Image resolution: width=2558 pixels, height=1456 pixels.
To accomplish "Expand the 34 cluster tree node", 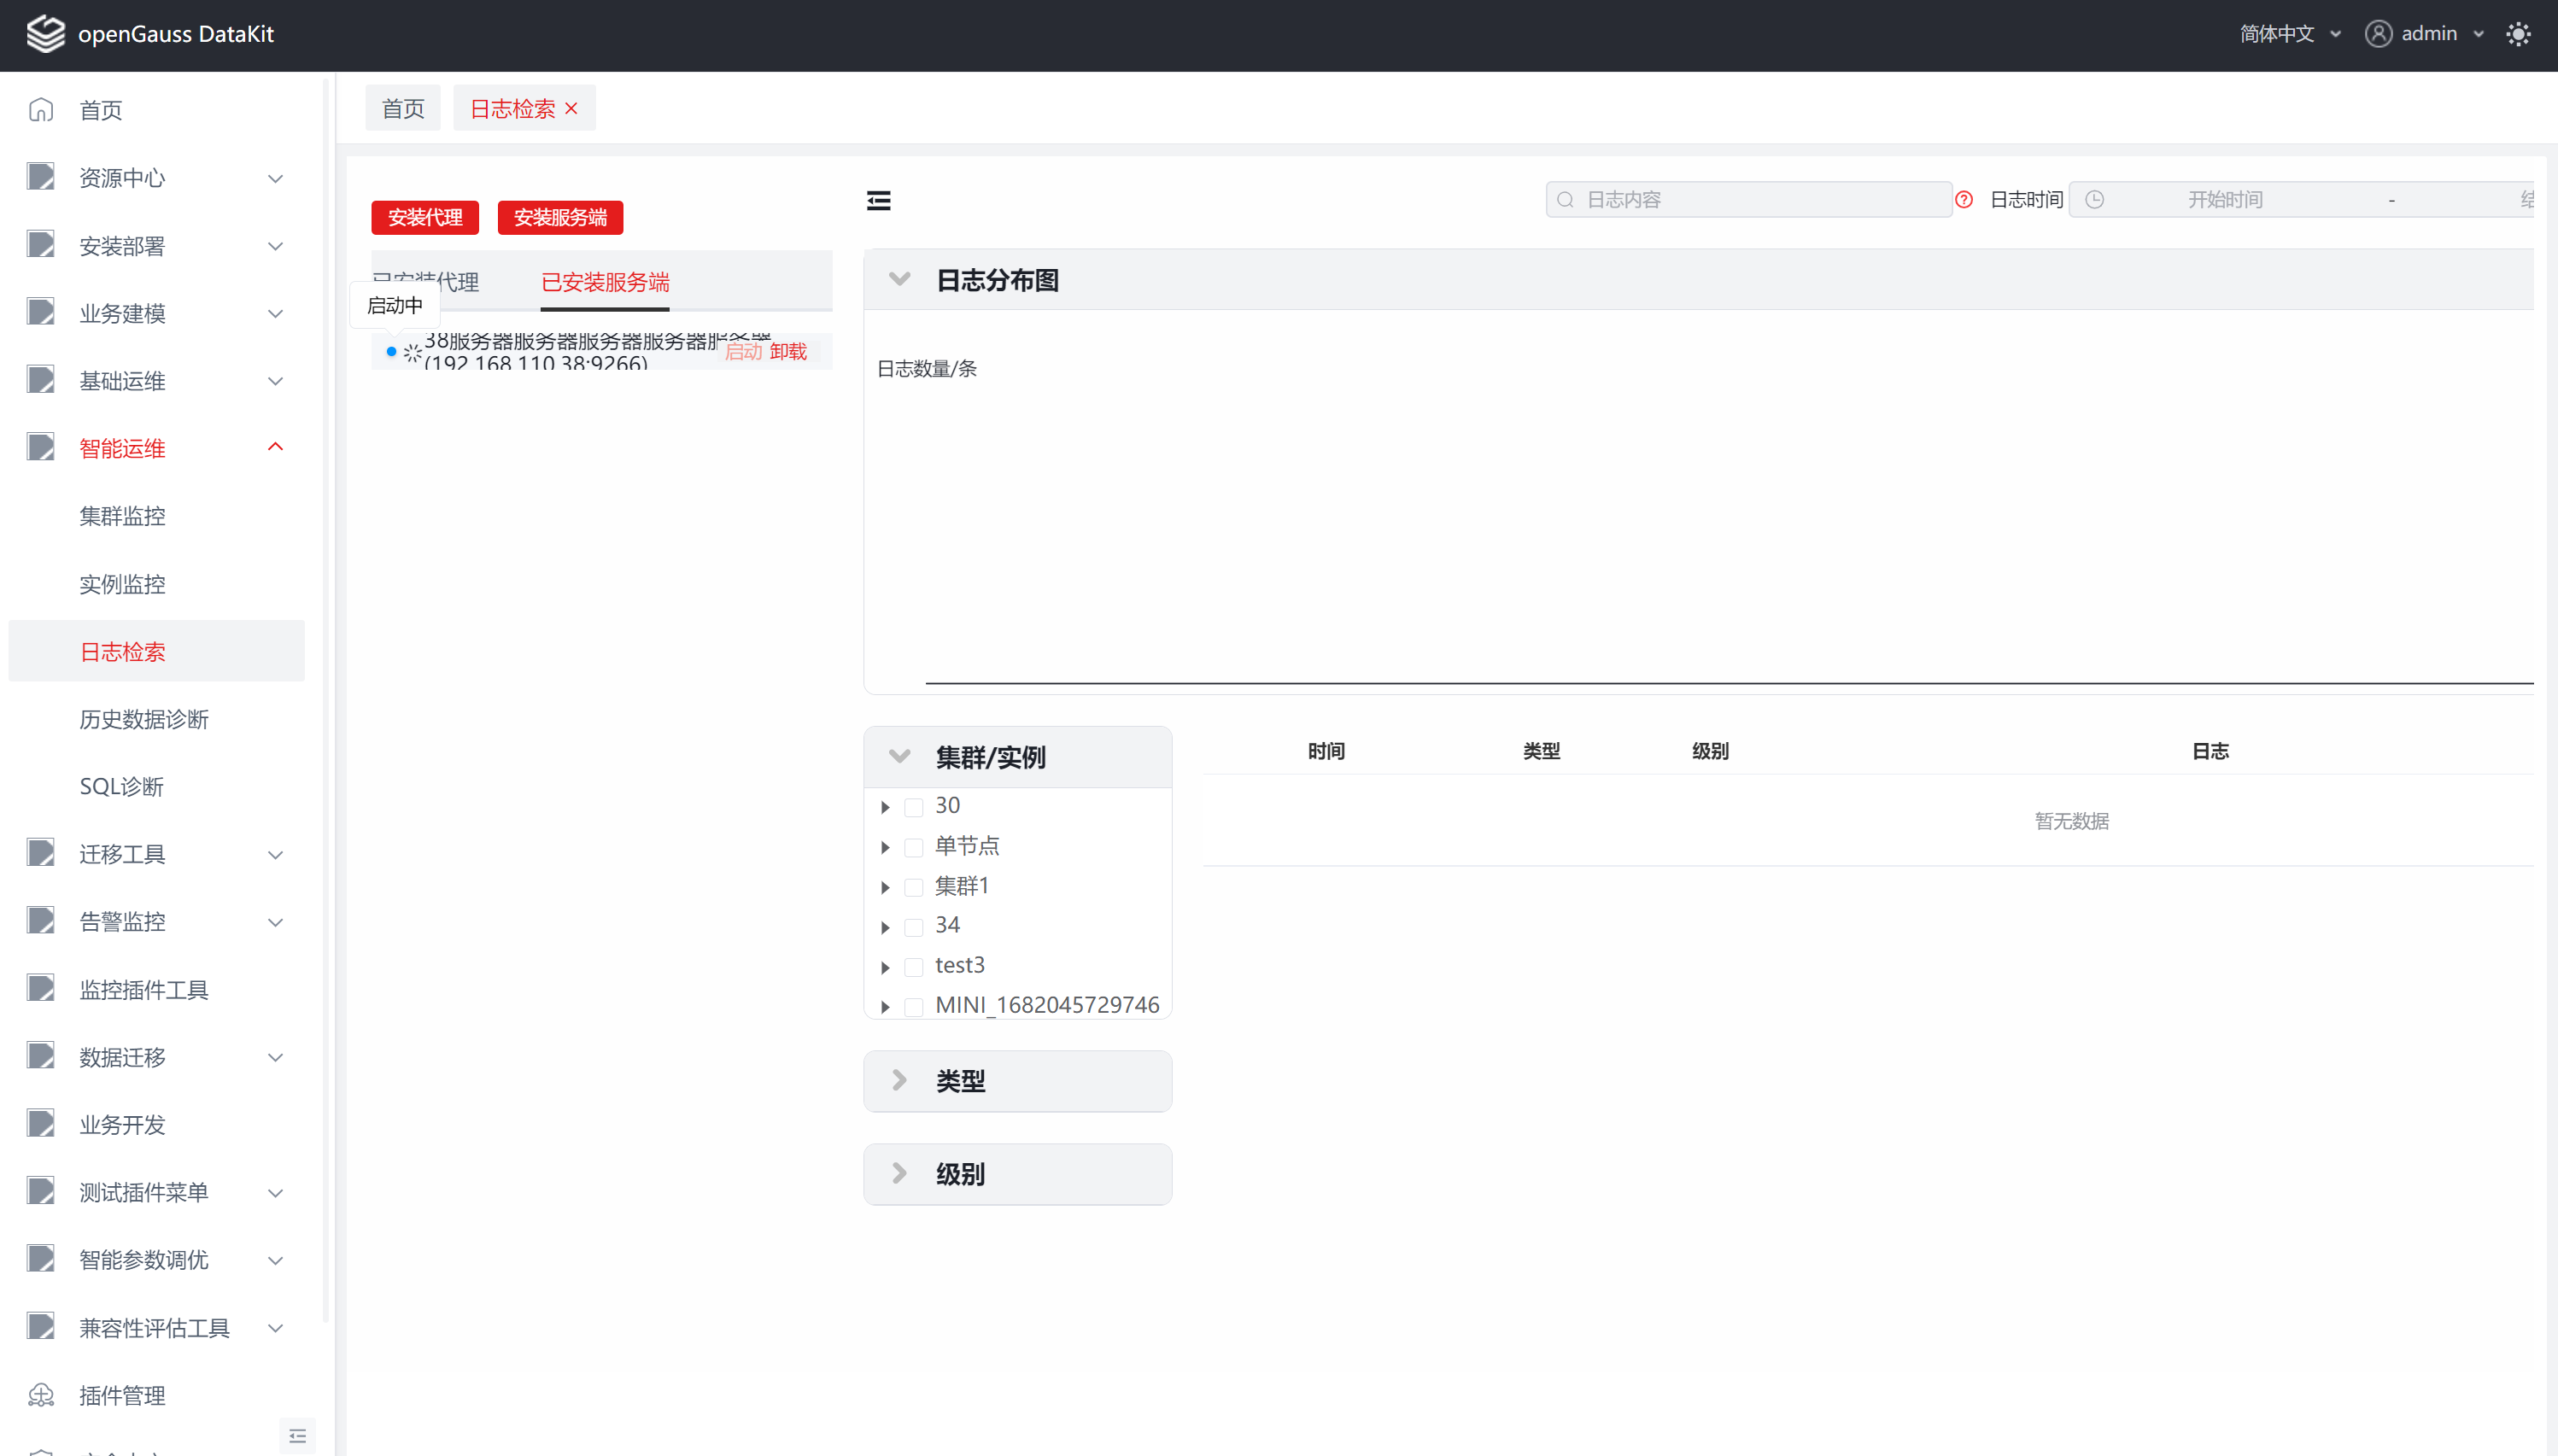I will click(x=885, y=927).
